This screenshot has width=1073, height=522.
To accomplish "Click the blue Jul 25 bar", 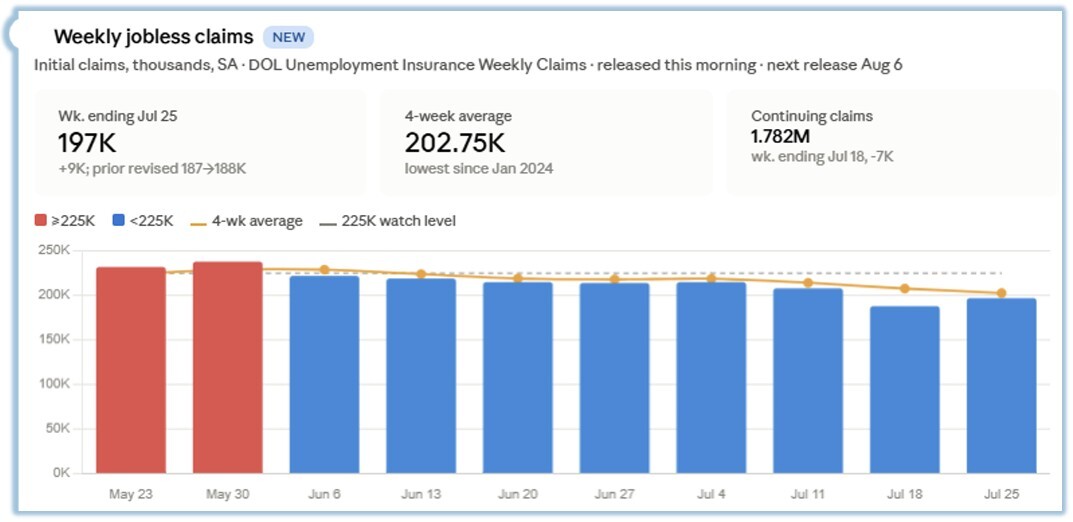I will 1002,386.
